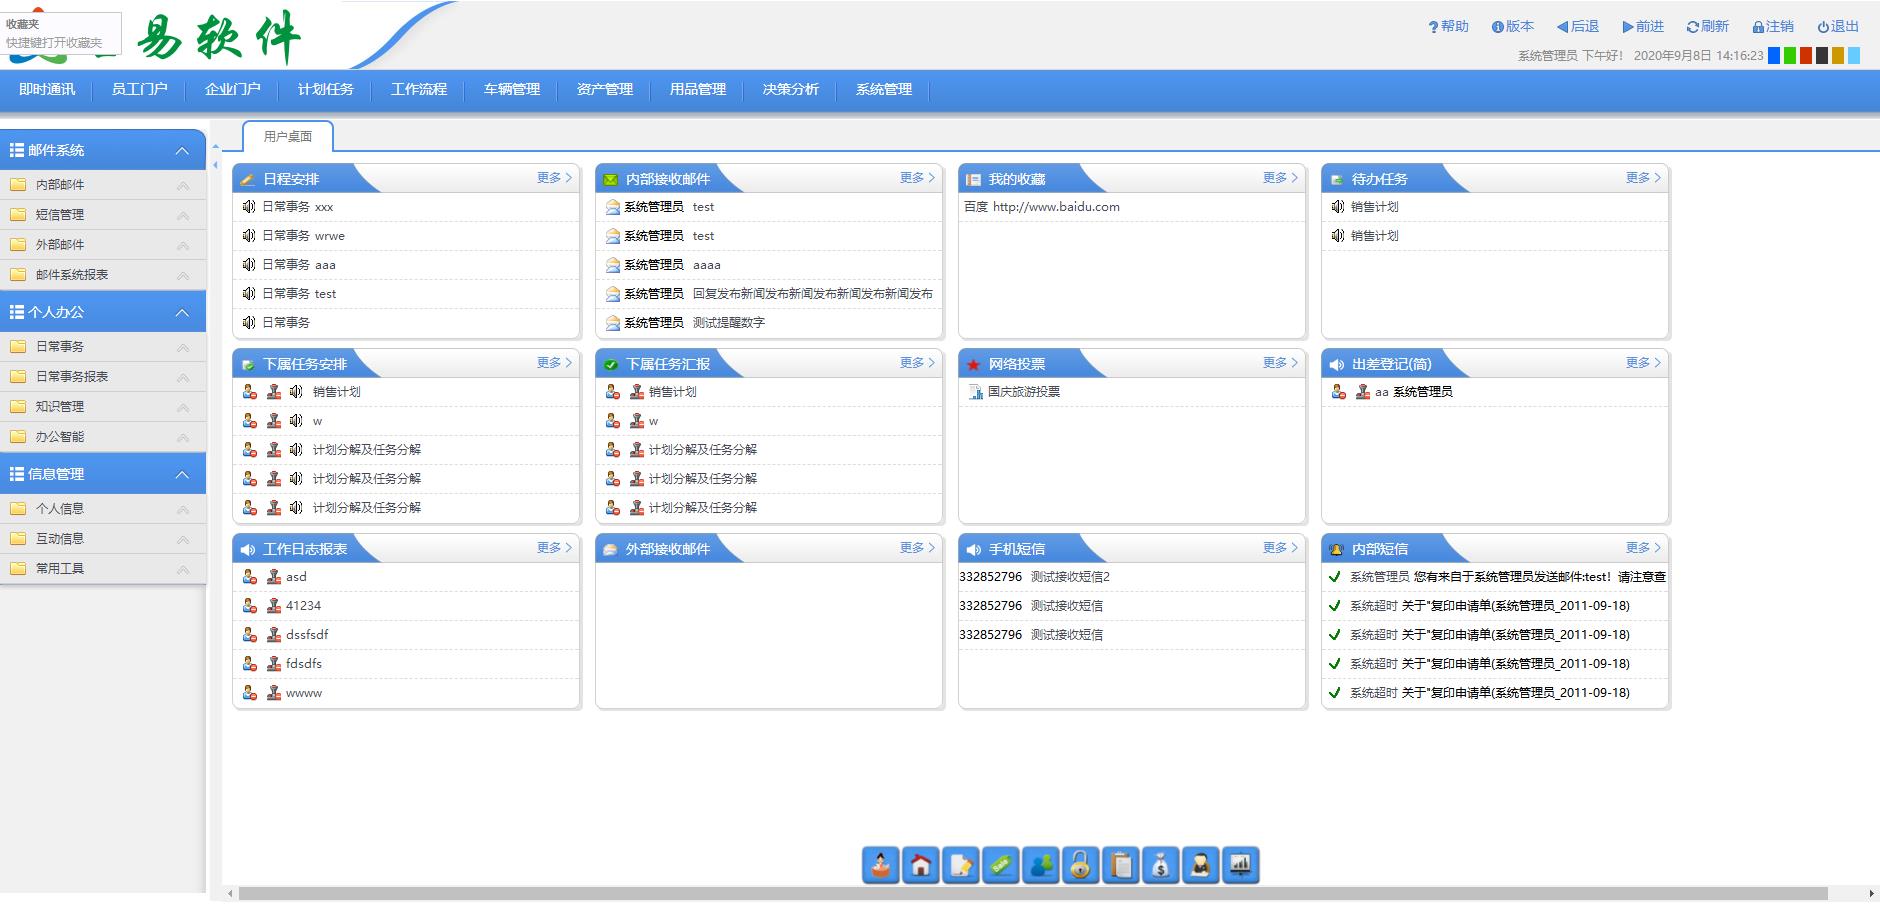Click the 刷新 refresh icon at top
Viewport: 1880px width, 922px height.
point(1707,27)
